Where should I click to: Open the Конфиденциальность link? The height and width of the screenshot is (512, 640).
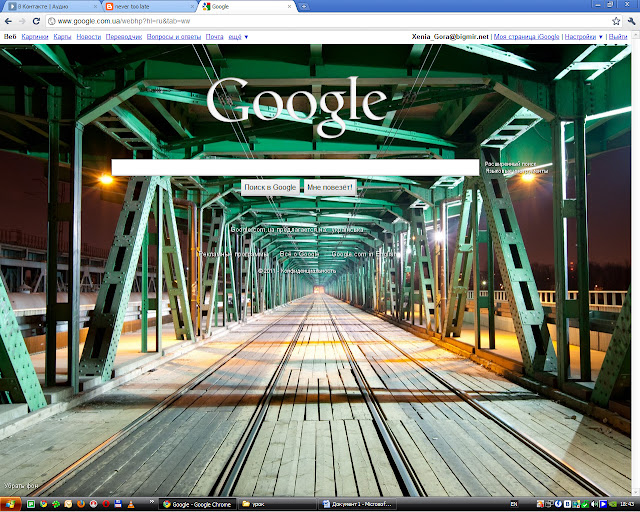pos(309,271)
